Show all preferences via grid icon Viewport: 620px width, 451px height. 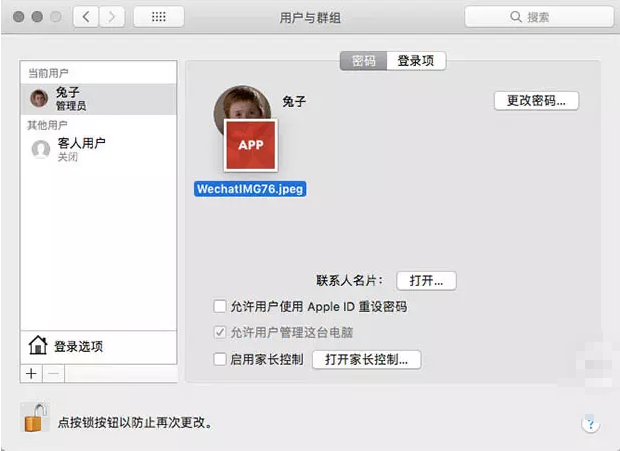tap(159, 17)
